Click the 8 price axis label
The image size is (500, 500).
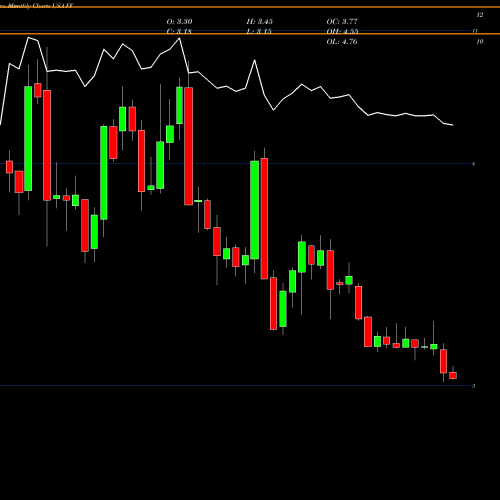point(474,164)
